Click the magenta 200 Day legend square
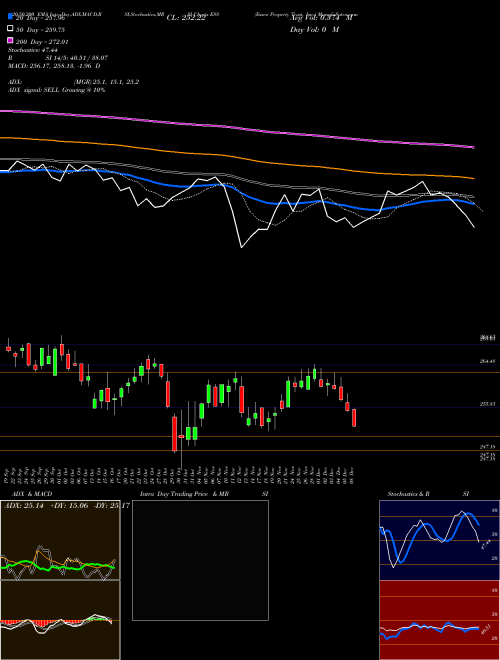Screen dimensions: 500x660 tap(10, 40)
